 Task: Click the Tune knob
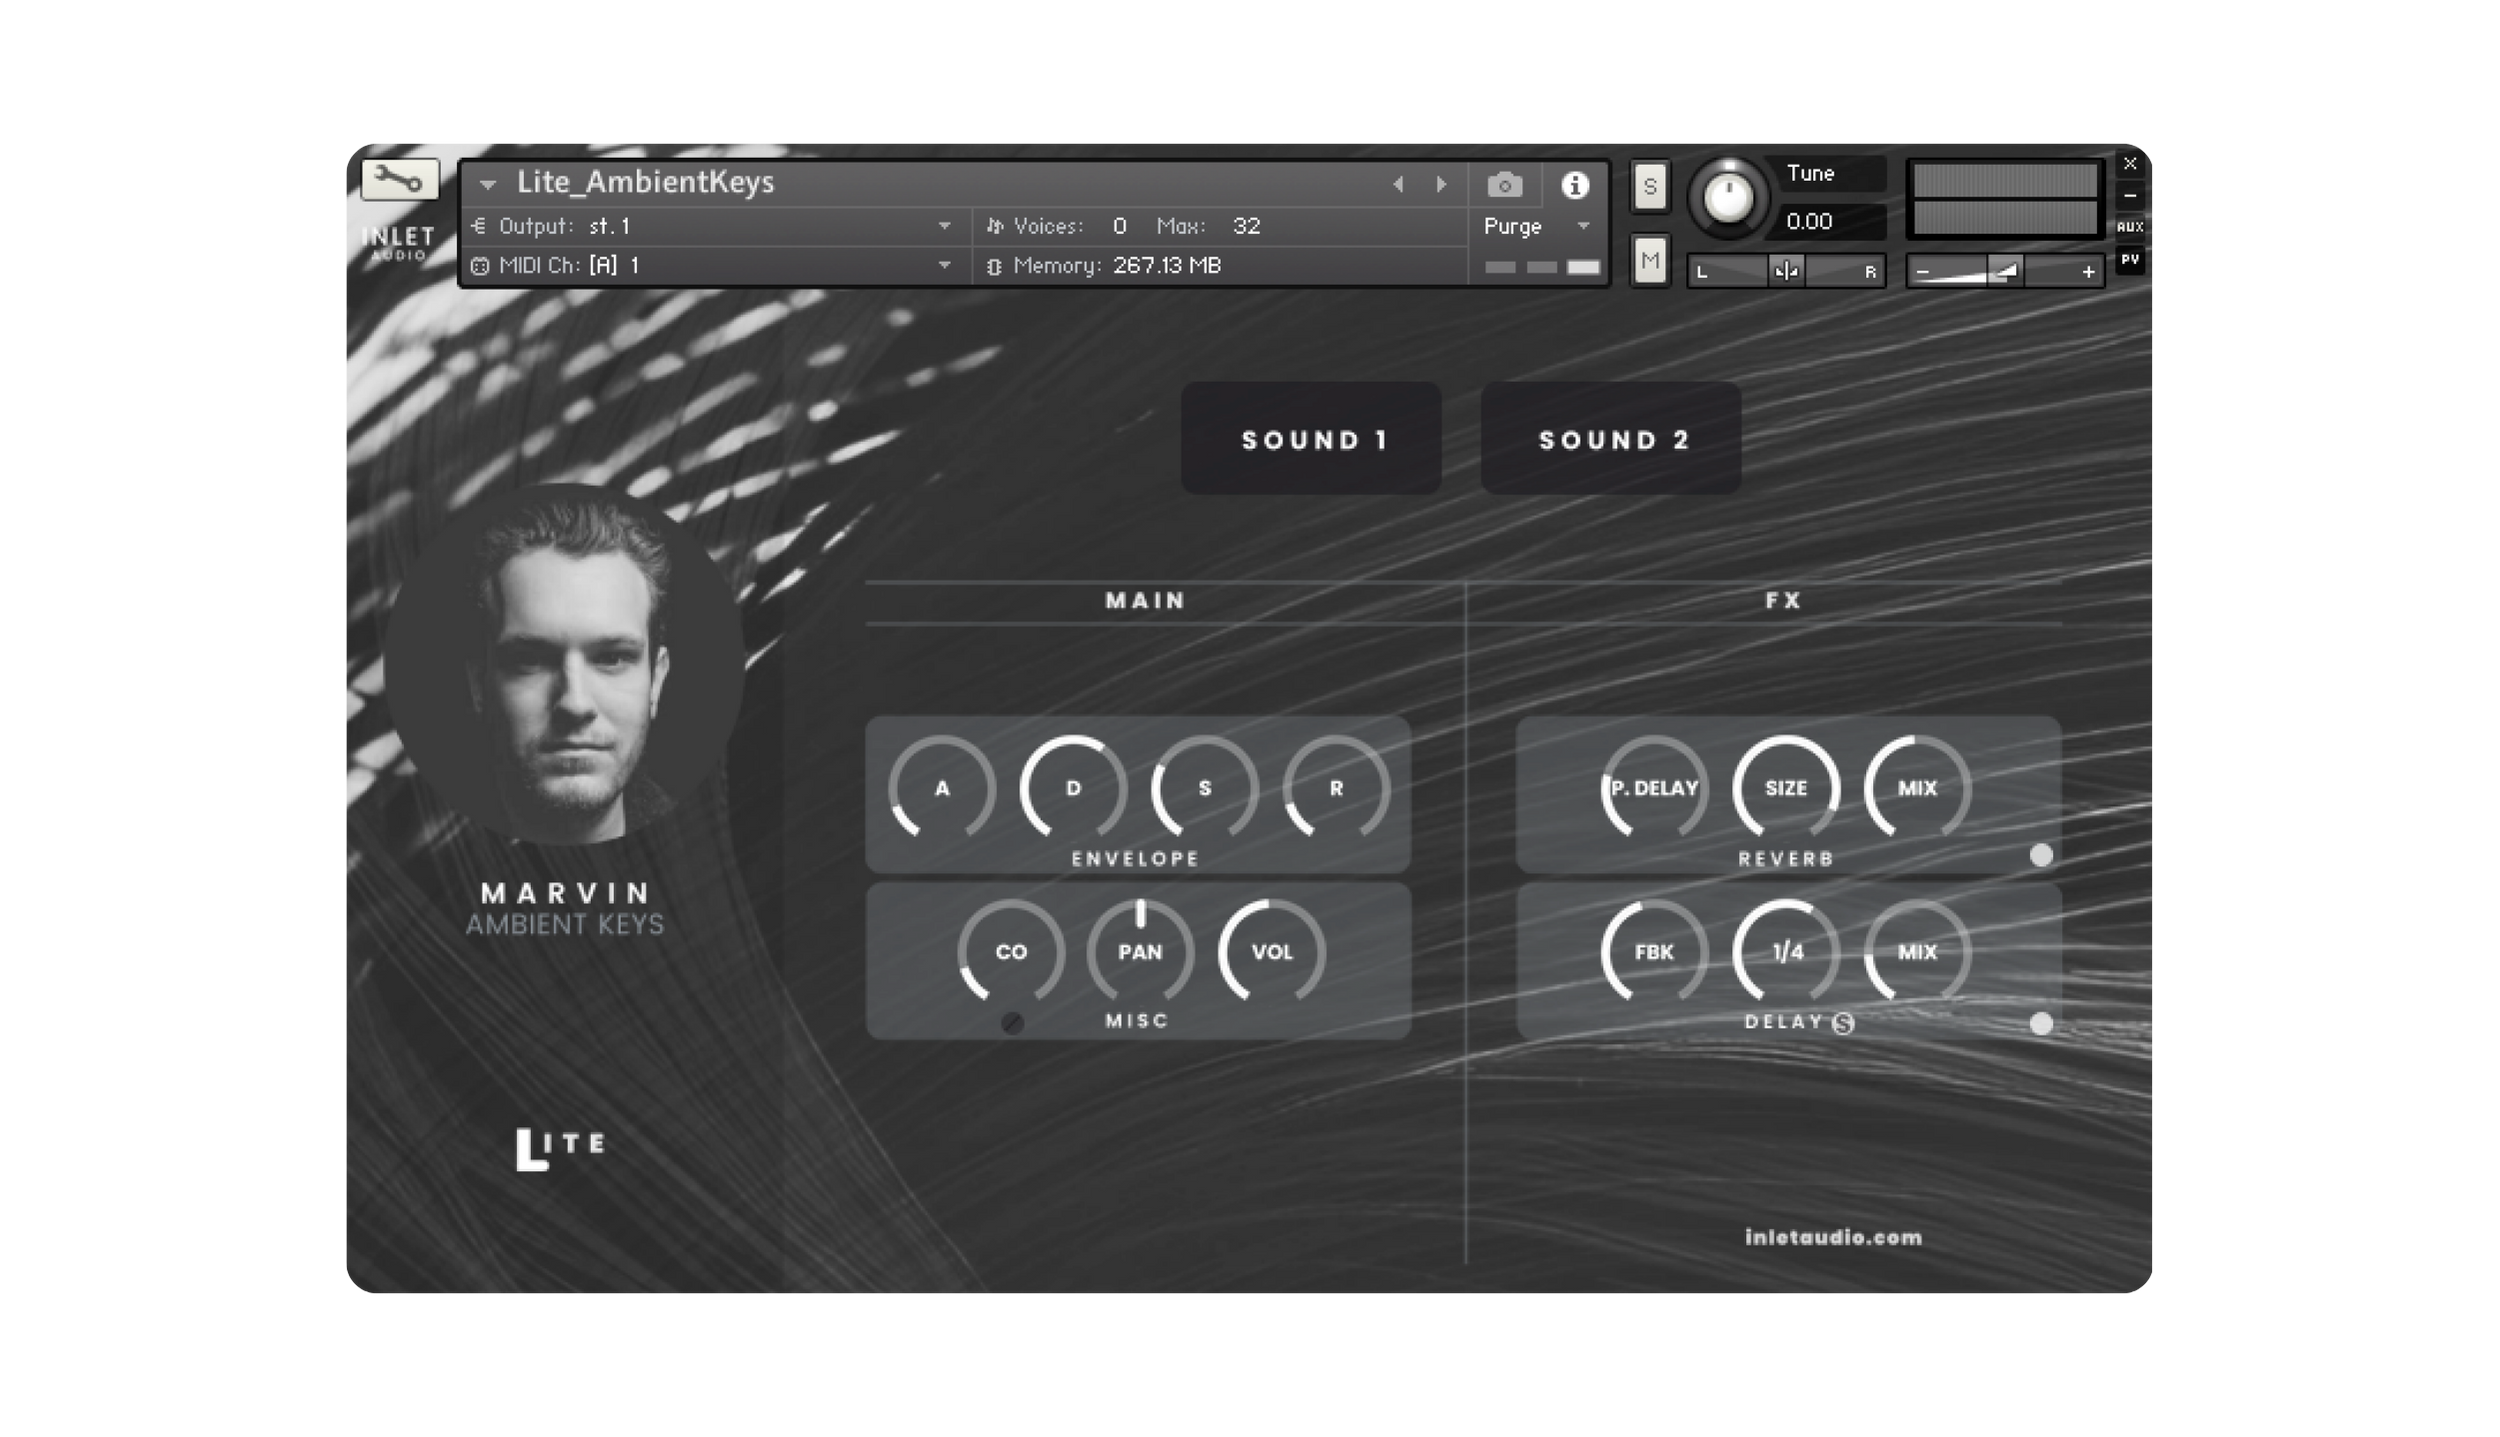(x=1728, y=197)
